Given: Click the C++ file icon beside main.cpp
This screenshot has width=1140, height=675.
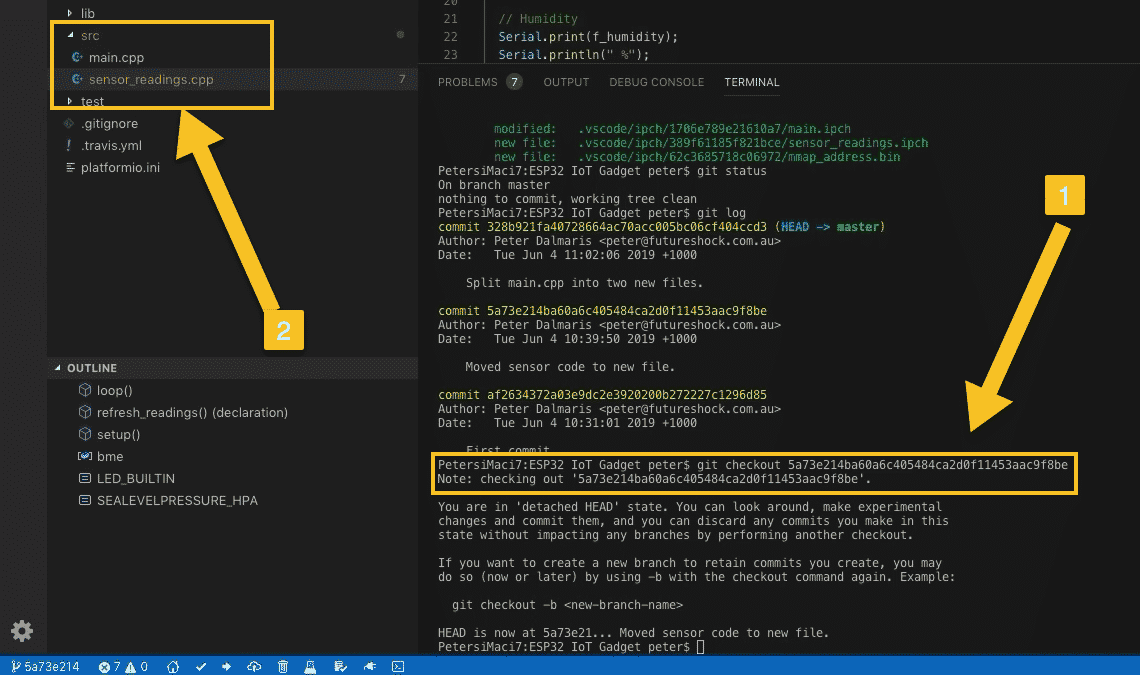Looking at the screenshot, I should (76, 57).
